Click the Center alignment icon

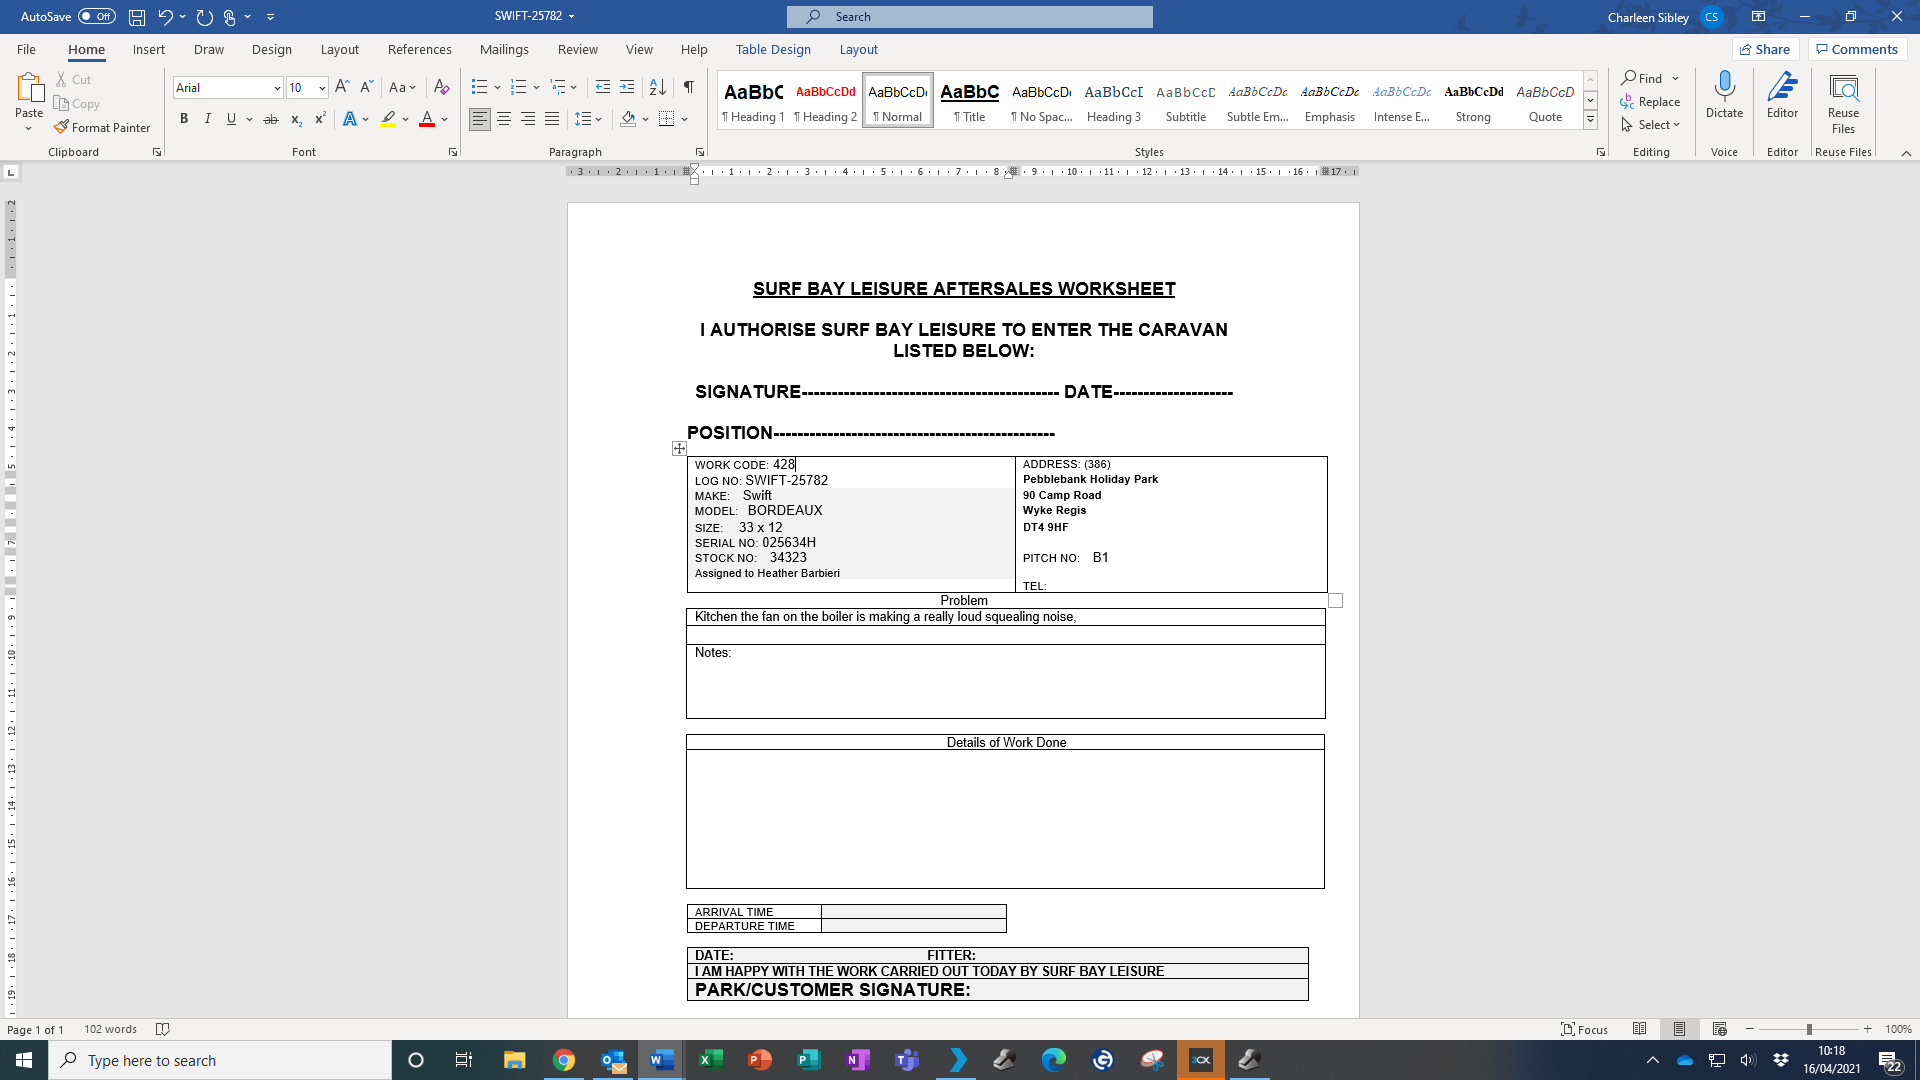(504, 119)
